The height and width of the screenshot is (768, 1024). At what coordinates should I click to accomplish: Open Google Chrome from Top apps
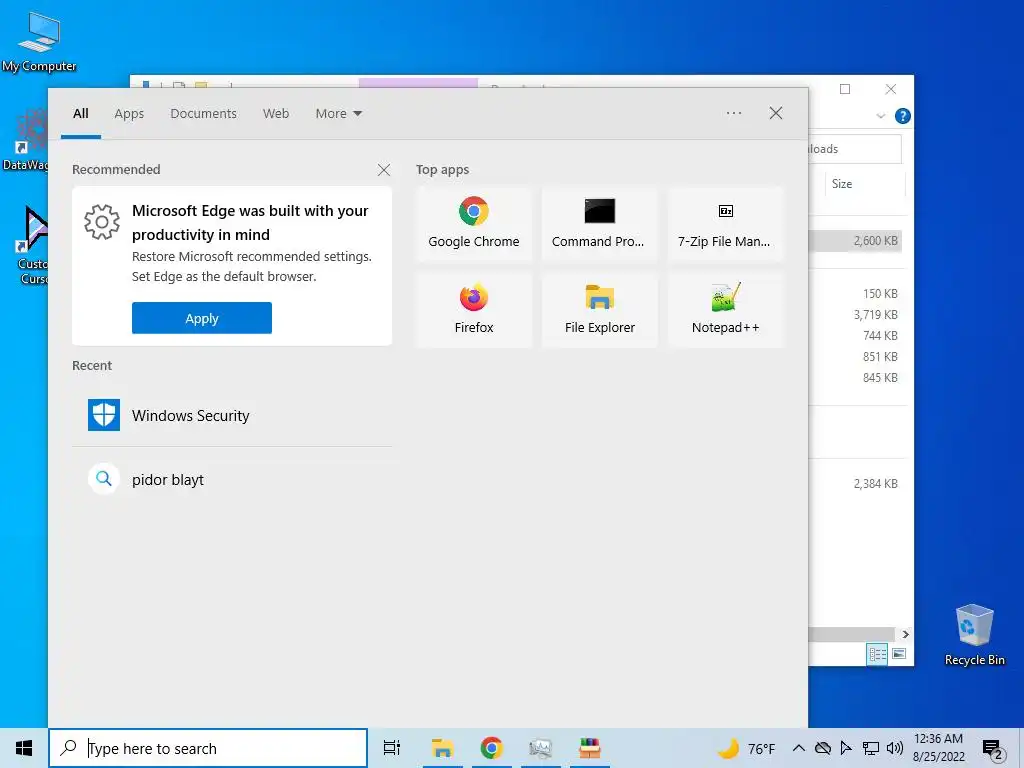coord(473,224)
